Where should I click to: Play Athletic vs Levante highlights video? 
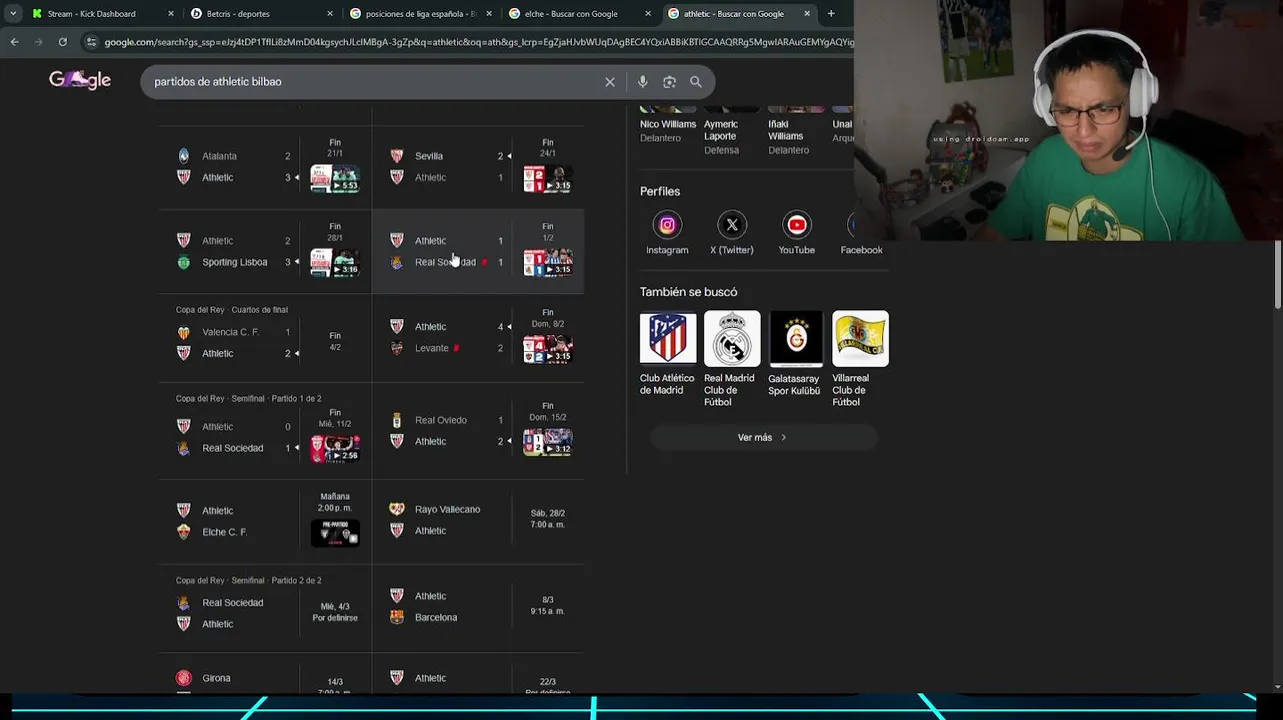coord(548,349)
